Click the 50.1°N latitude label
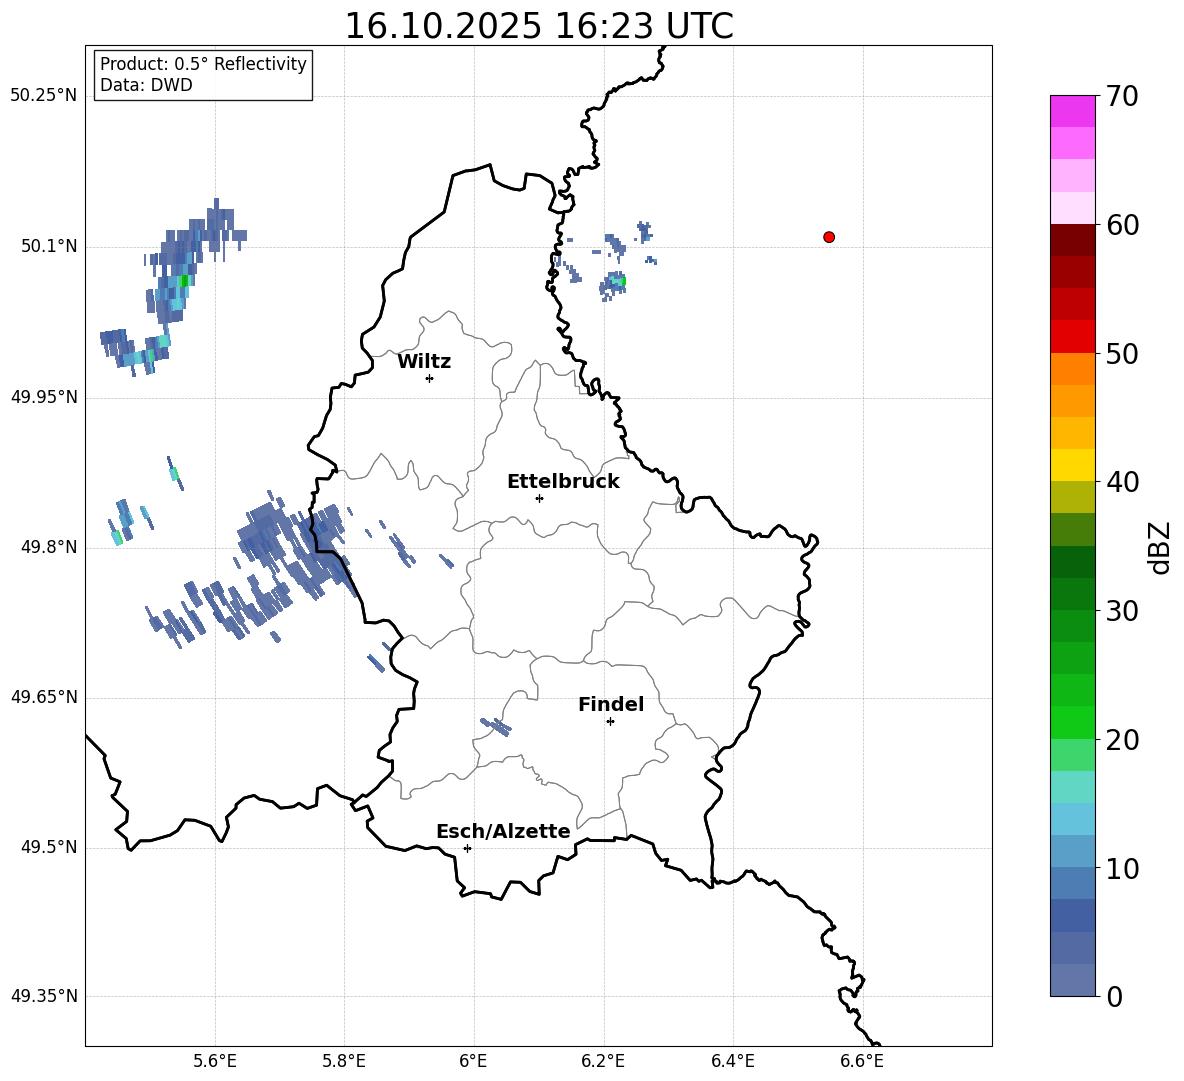This screenshot has width=1184, height=1081. [x=49, y=247]
